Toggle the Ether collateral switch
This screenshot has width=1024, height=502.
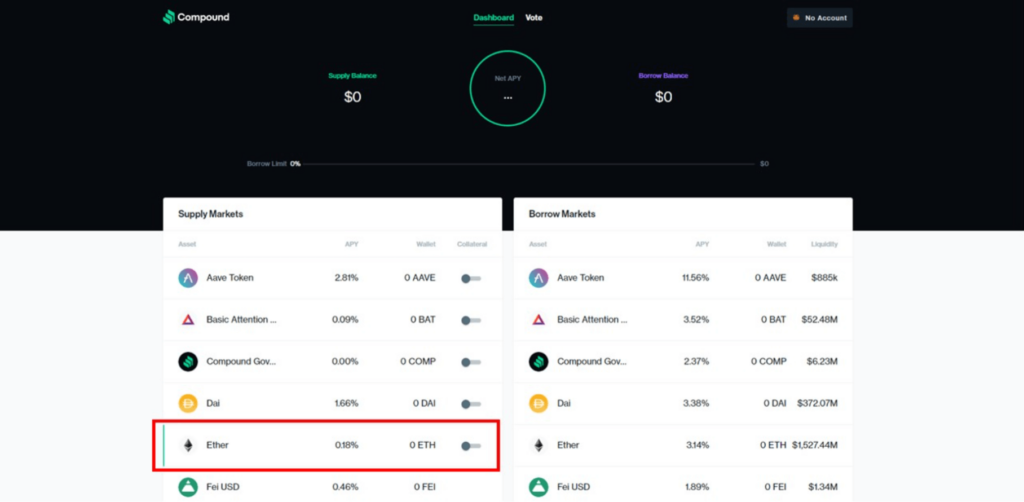pyautogui.click(x=471, y=446)
